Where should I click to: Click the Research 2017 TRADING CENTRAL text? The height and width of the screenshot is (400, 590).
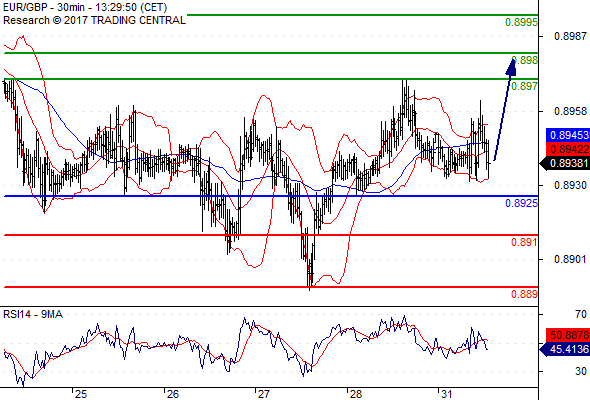94,20
